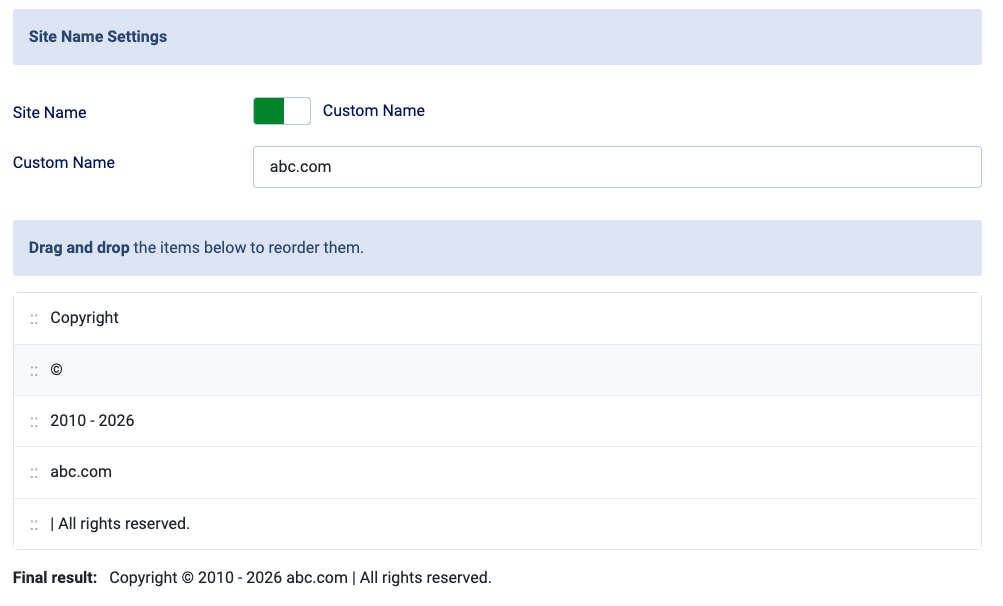Select the 2010 - 2026 list item

click(x=92, y=421)
